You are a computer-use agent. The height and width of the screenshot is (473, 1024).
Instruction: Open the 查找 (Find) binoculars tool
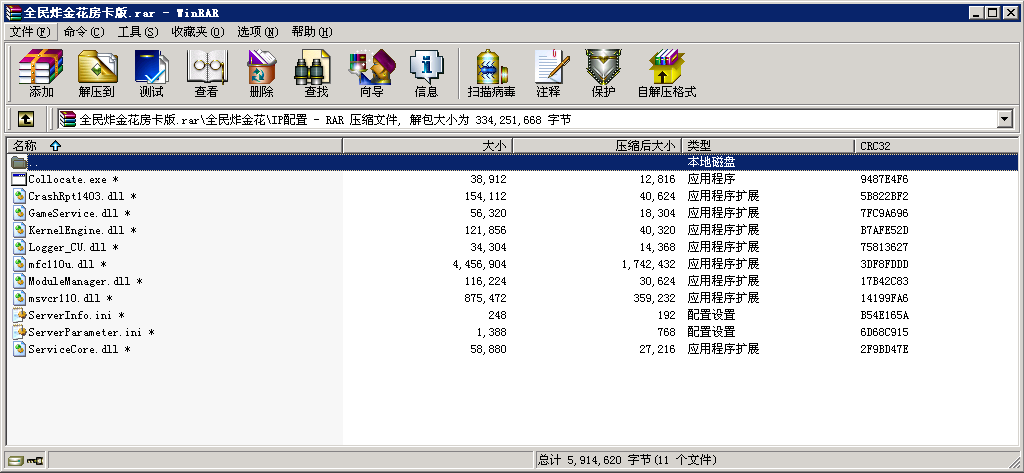(x=316, y=73)
